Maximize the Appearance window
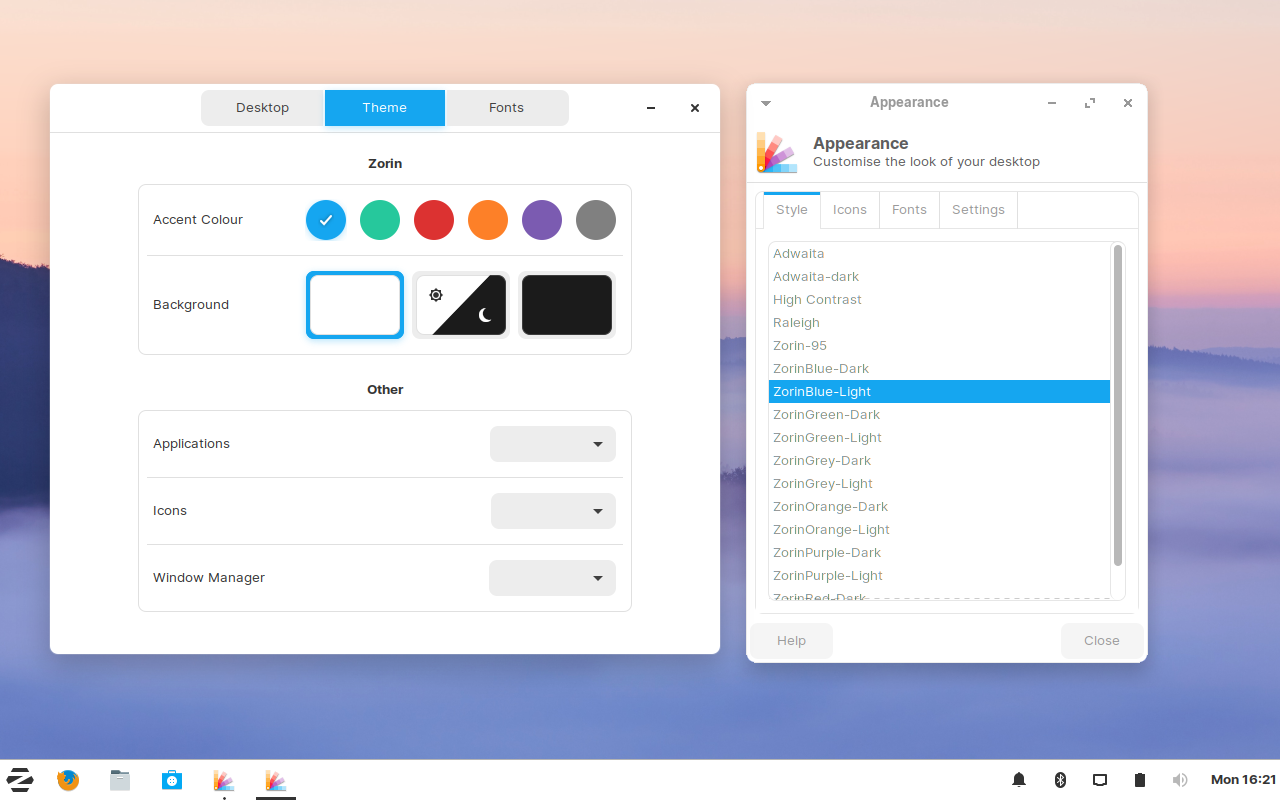 (x=1090, y=103)
